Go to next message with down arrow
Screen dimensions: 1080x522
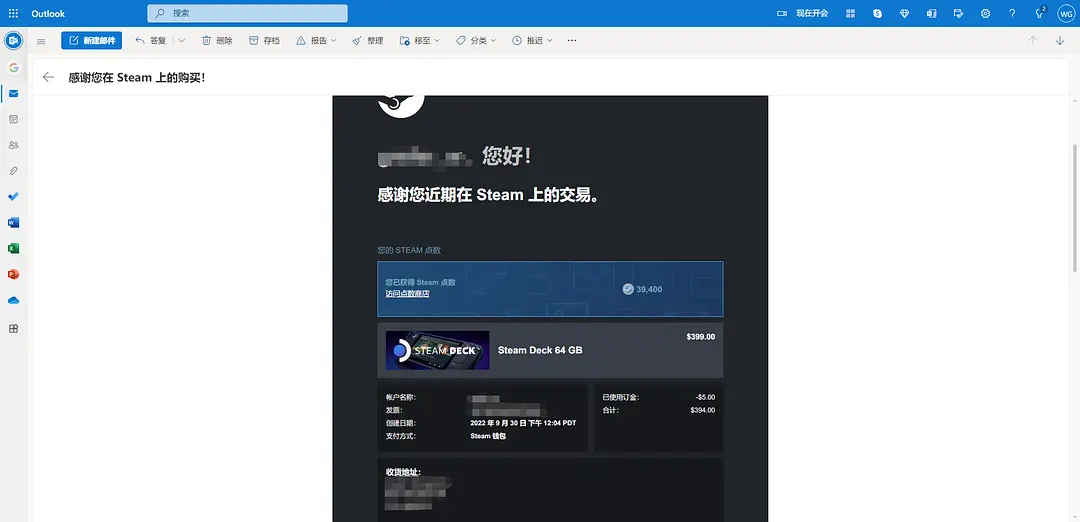(x=1059, y=41)
